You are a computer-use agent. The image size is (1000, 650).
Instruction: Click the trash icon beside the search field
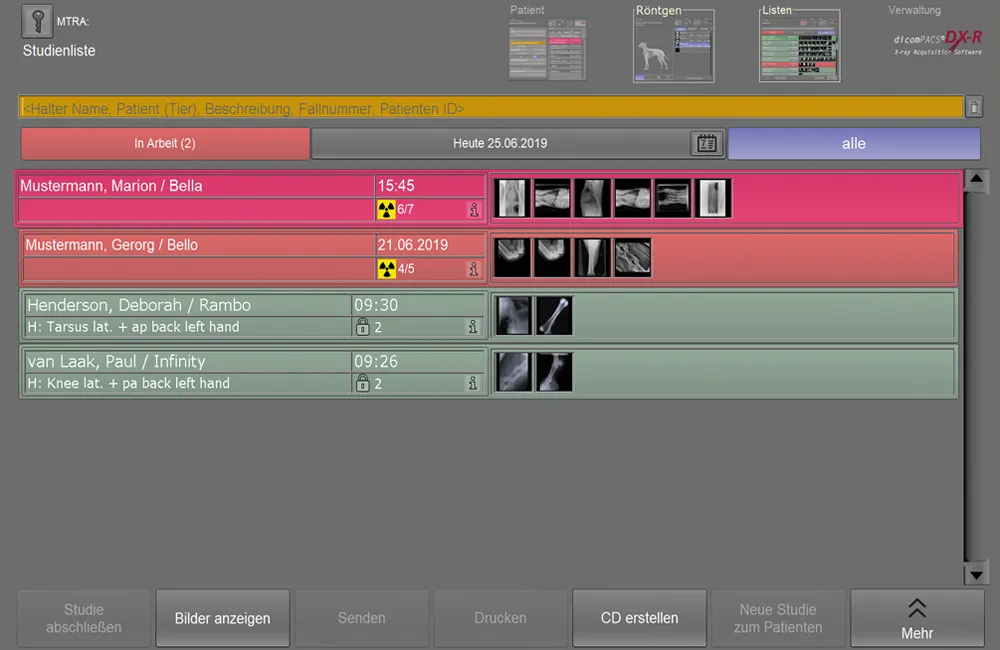click(973, 108)
